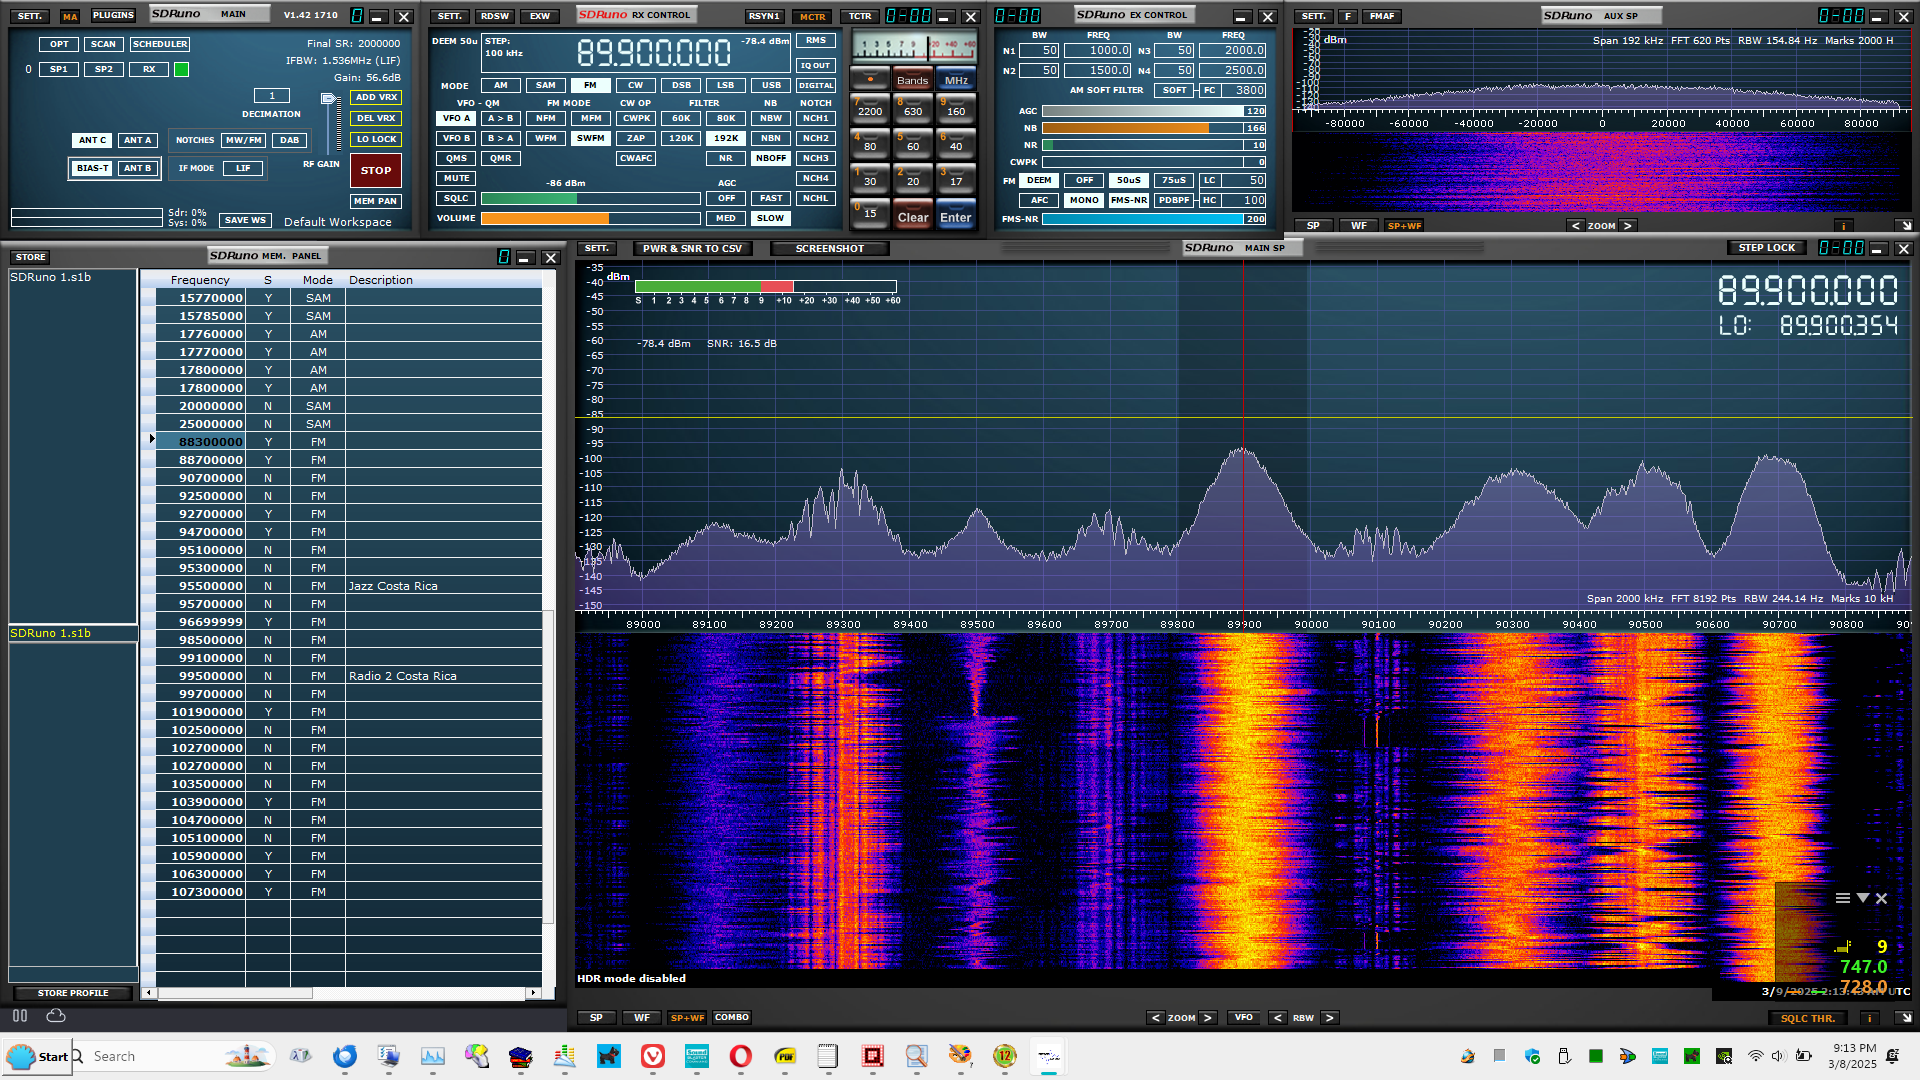Toggle MUTE in RX Control

click(x=456, y=178)
